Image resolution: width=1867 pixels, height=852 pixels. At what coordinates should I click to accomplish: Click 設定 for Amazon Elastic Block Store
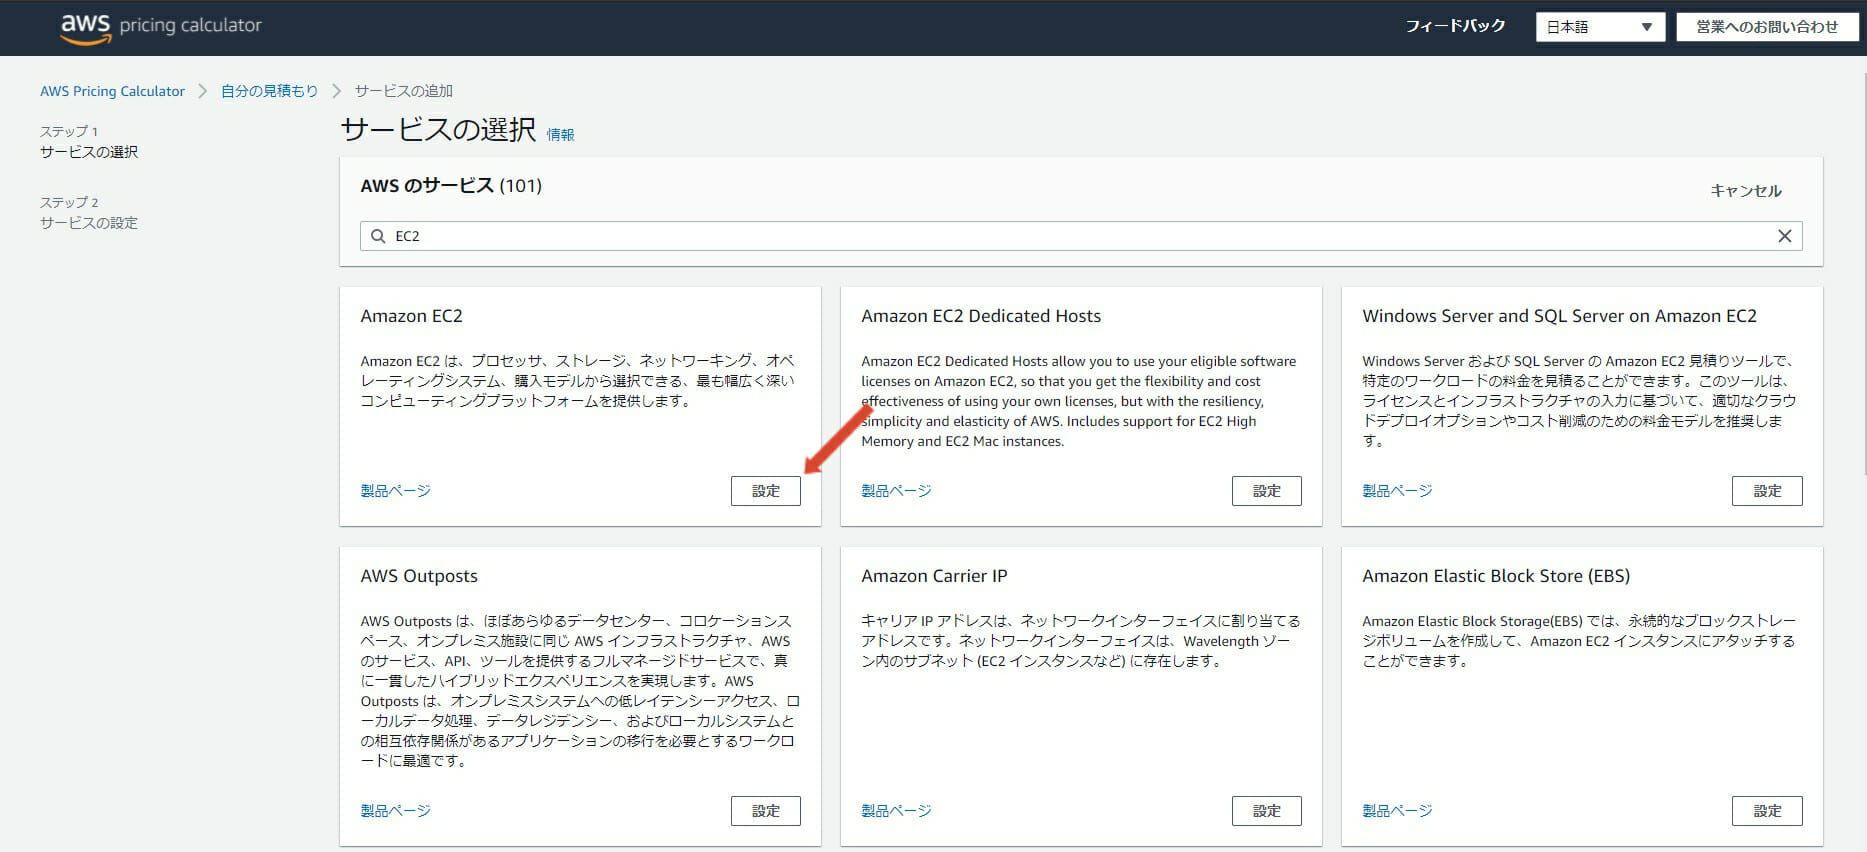coord(1767,811)
